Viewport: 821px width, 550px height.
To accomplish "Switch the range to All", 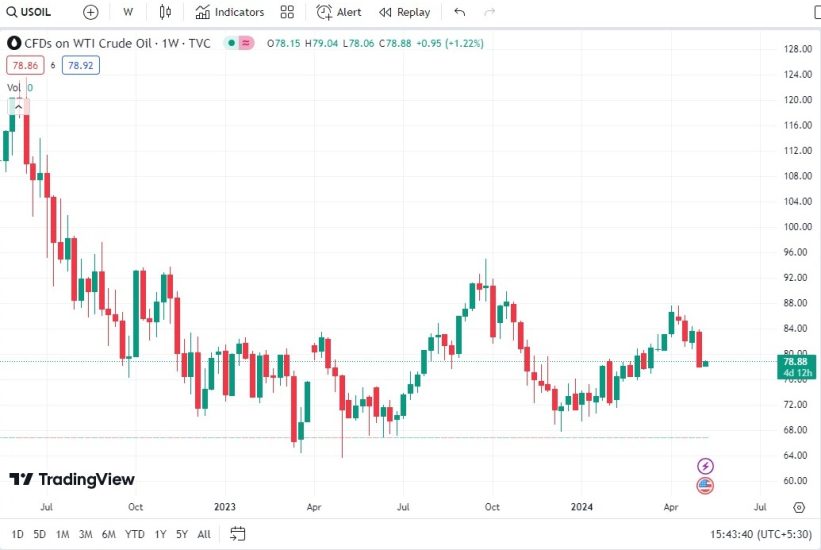I will click(204, 534).
